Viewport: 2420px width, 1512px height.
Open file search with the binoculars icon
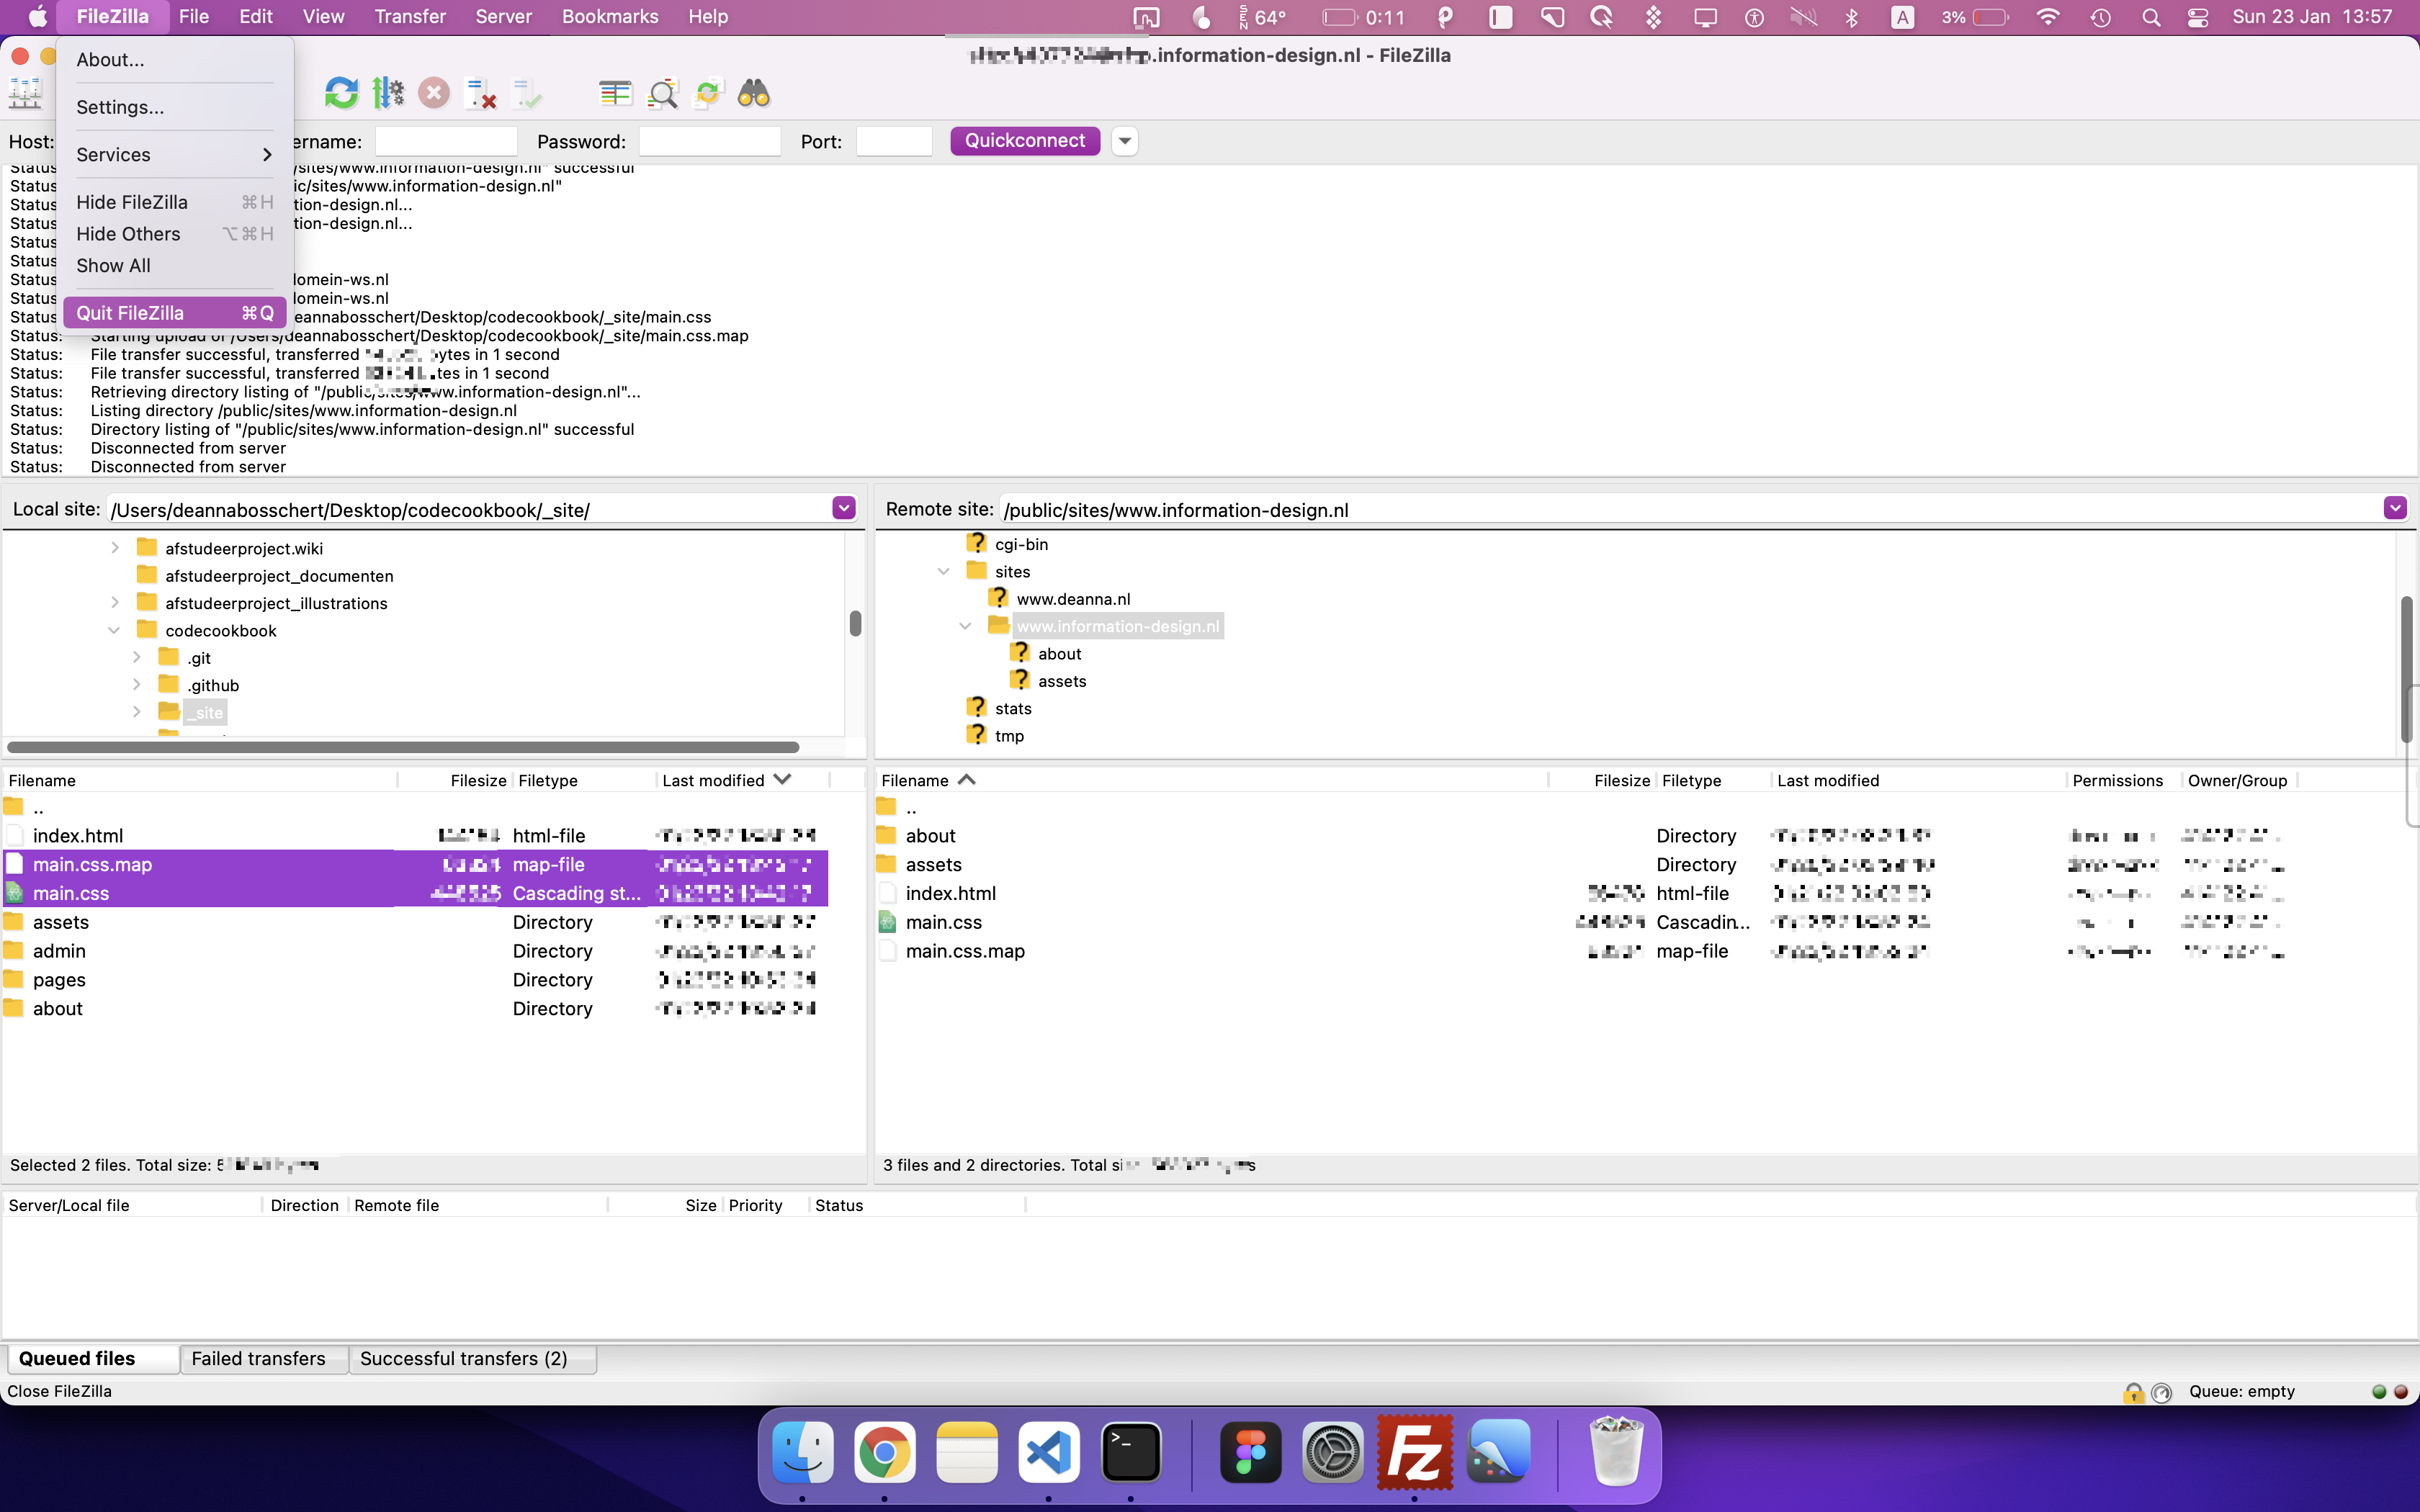click(754, 92)
